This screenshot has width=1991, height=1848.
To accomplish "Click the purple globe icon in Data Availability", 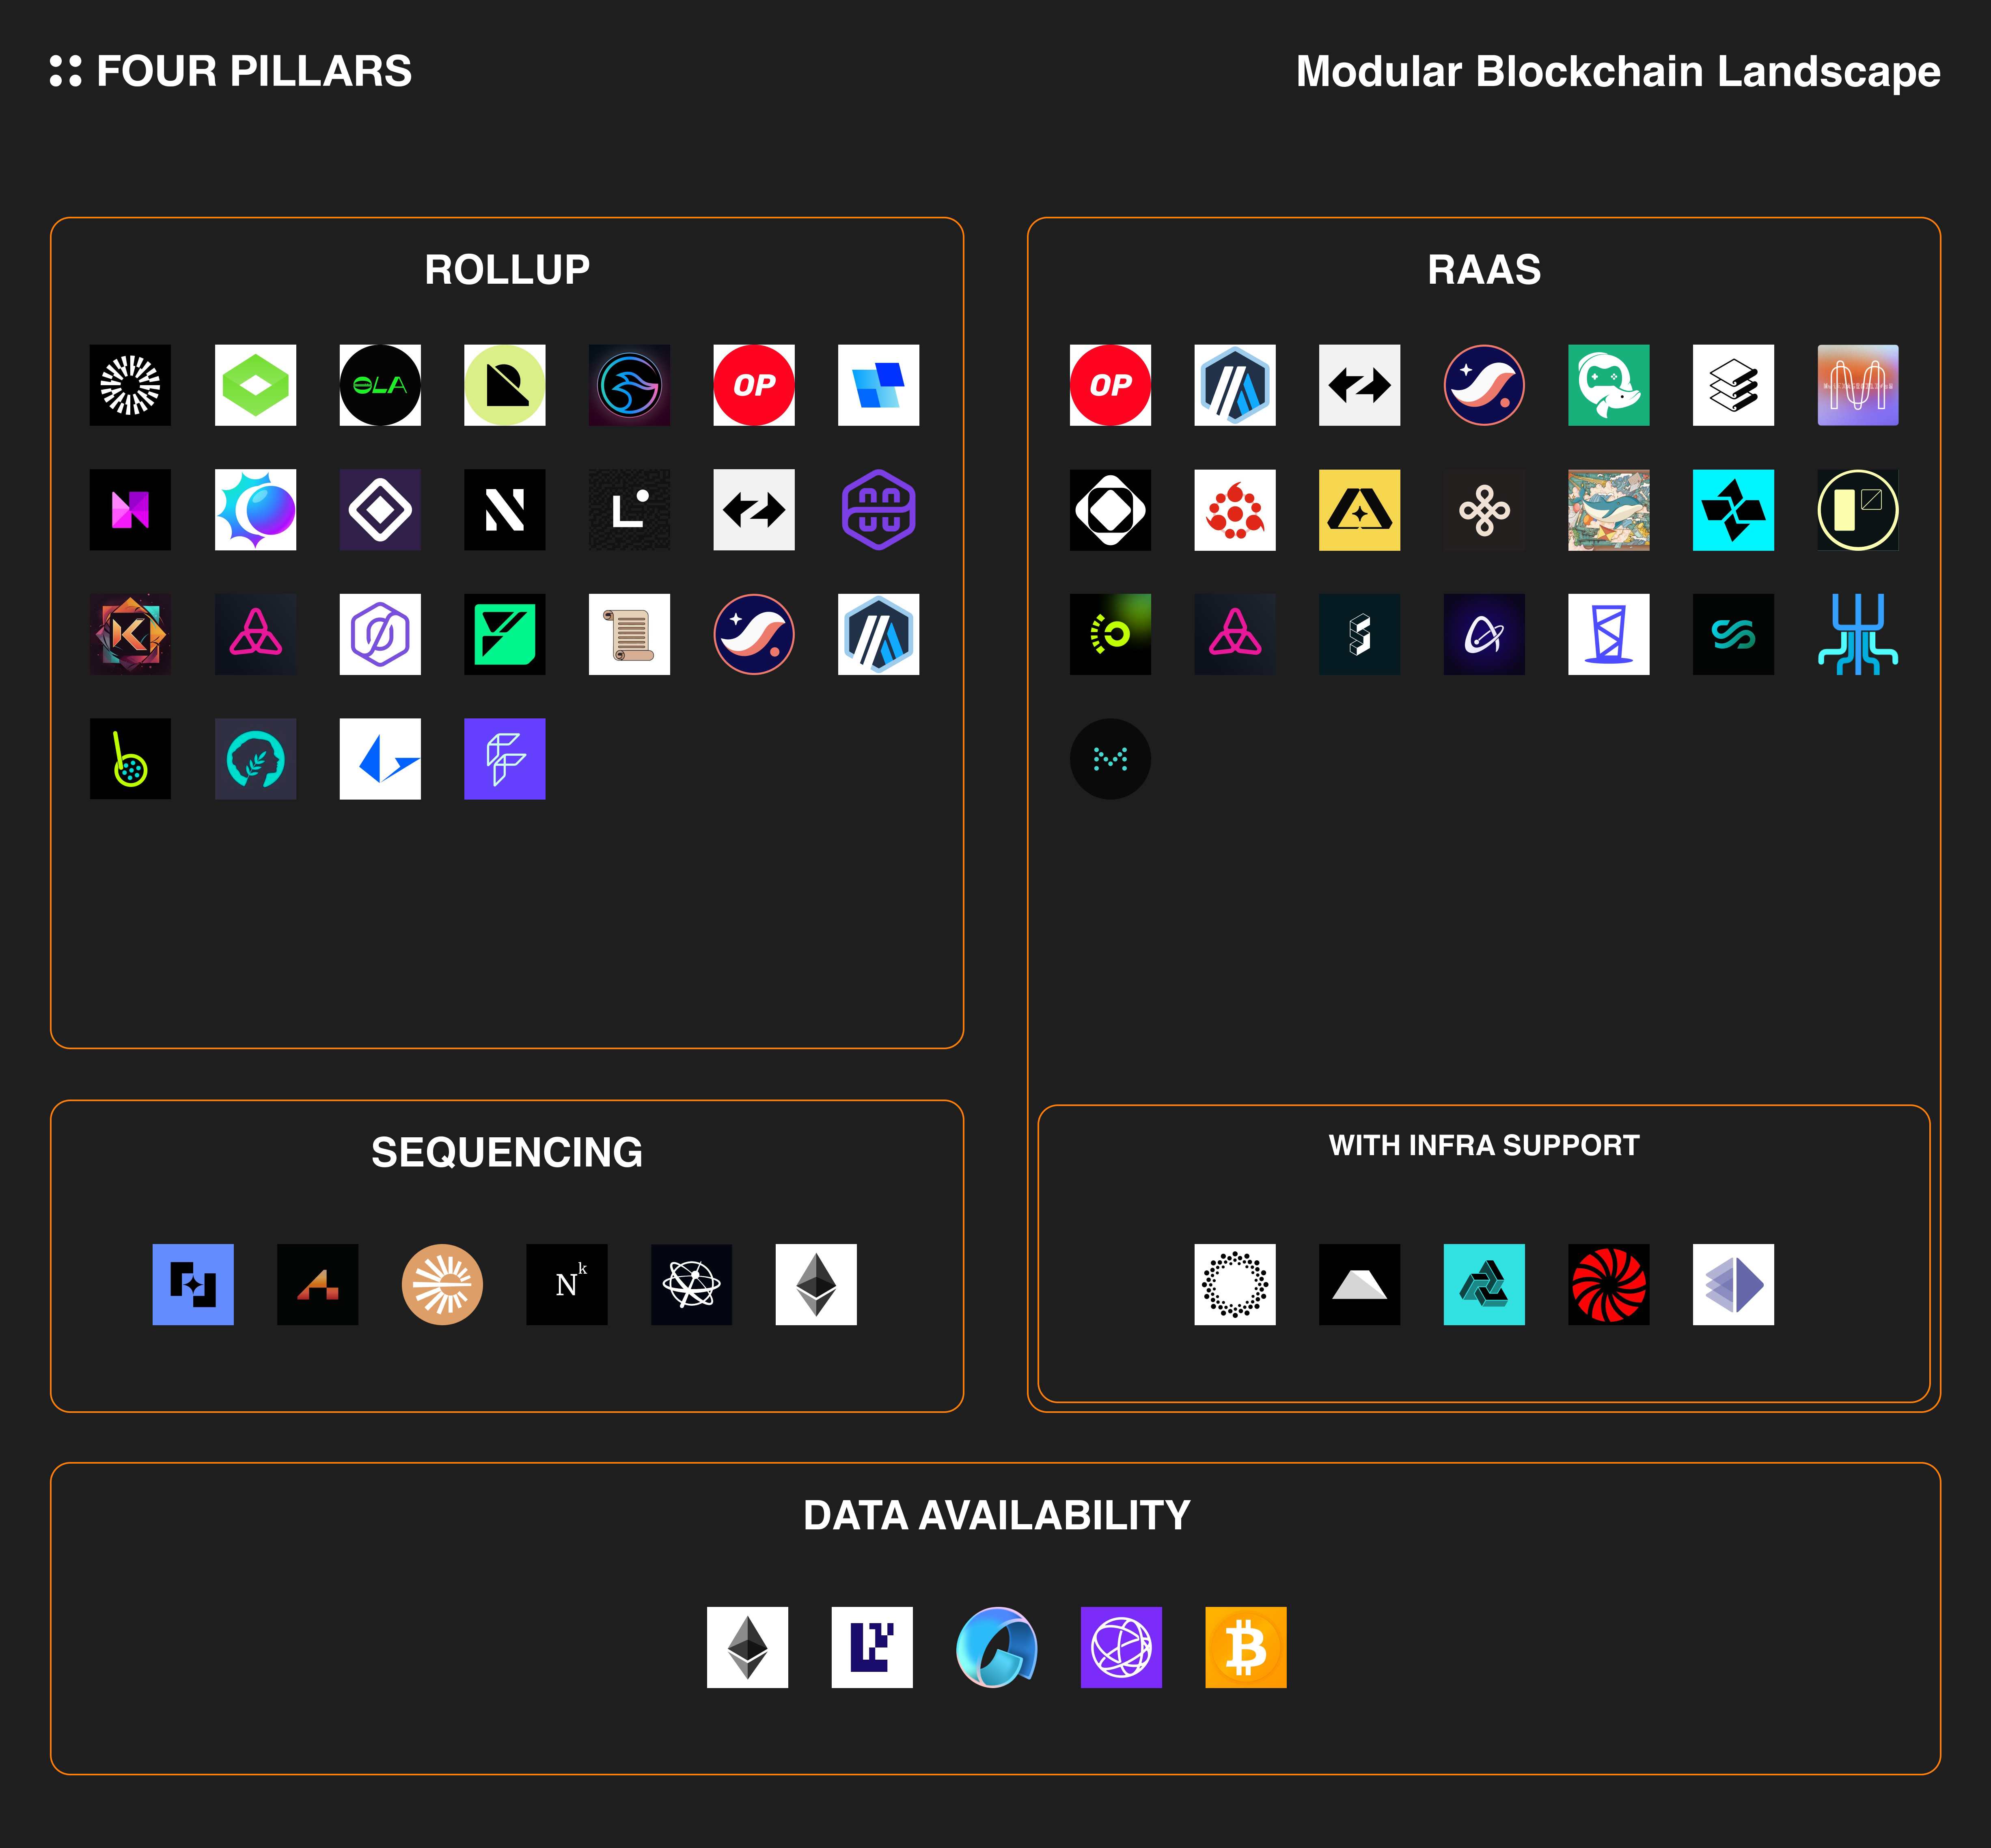I will pos(1121,1647).
